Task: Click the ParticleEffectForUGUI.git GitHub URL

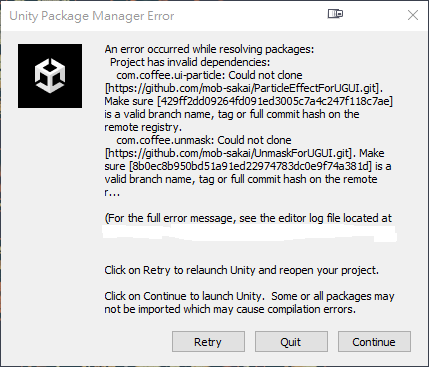Action: pyautogui.click(x=244, y=88)
